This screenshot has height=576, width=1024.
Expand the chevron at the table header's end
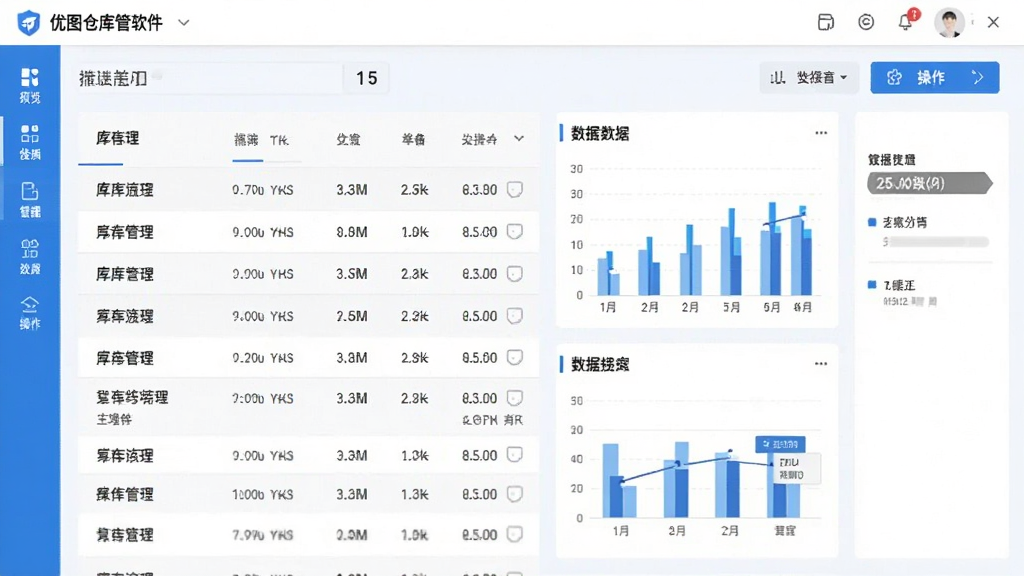coord(519,138)
